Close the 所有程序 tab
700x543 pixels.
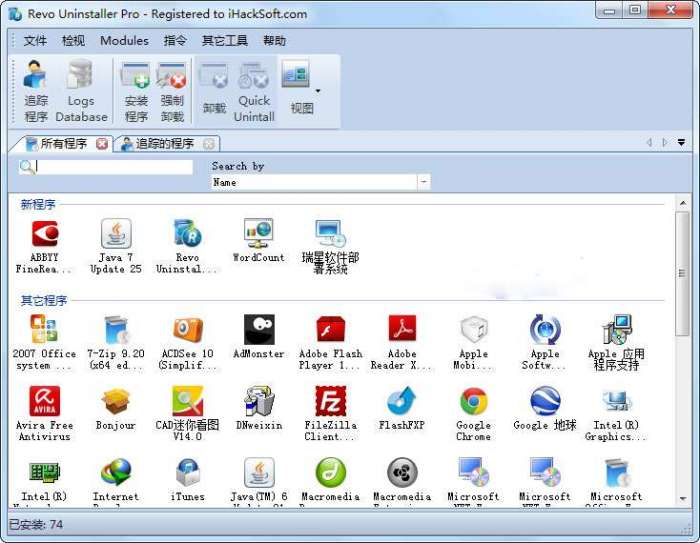102,144
